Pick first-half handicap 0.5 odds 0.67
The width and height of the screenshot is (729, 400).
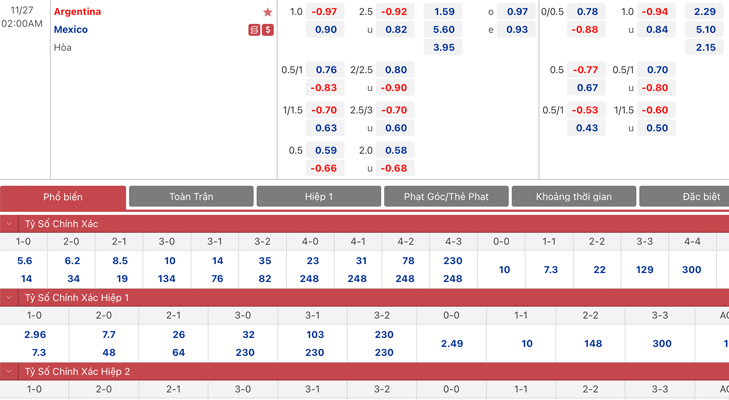[586, 88]
